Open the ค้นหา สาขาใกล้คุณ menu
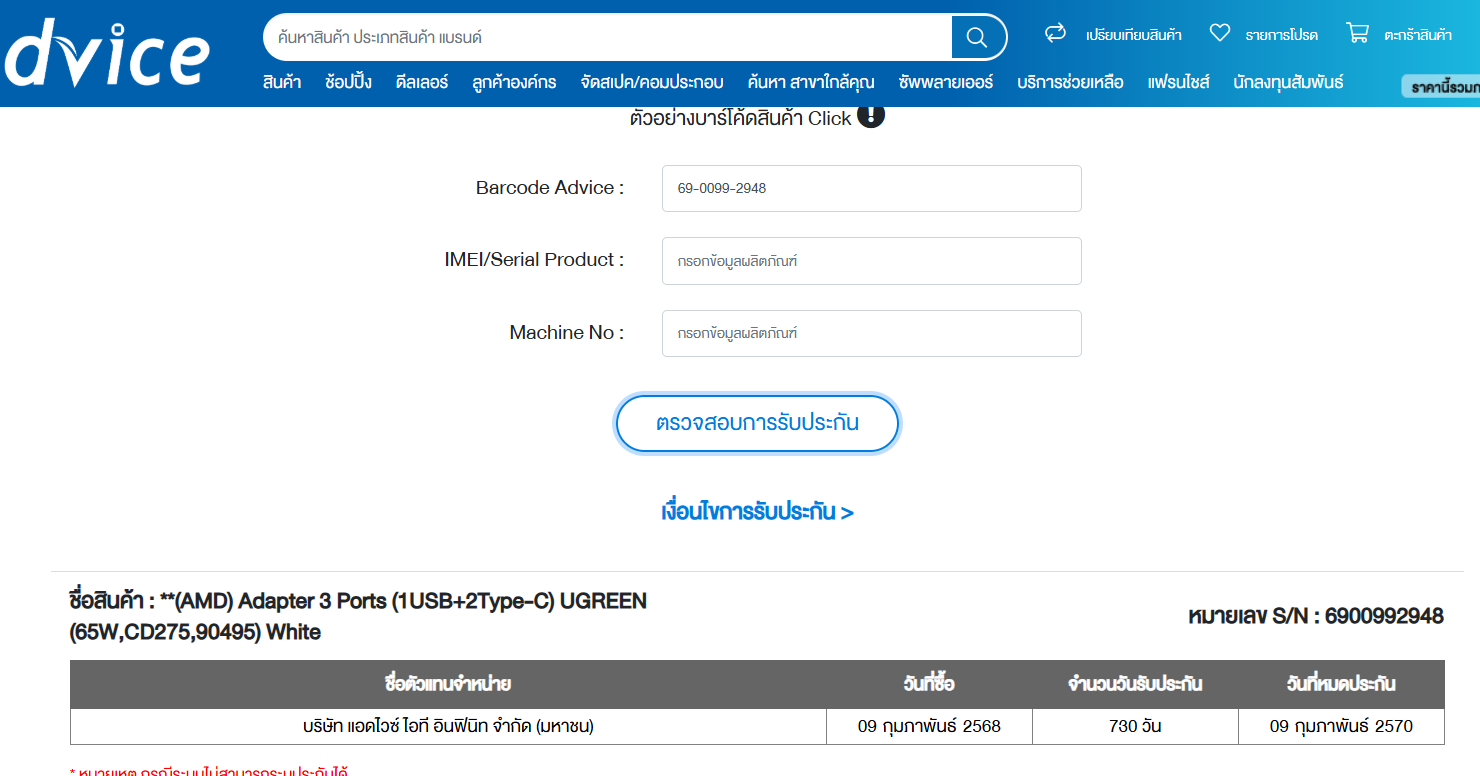Image resolution: width=1480 pixels, height=776 pixels. coord(811,82)
